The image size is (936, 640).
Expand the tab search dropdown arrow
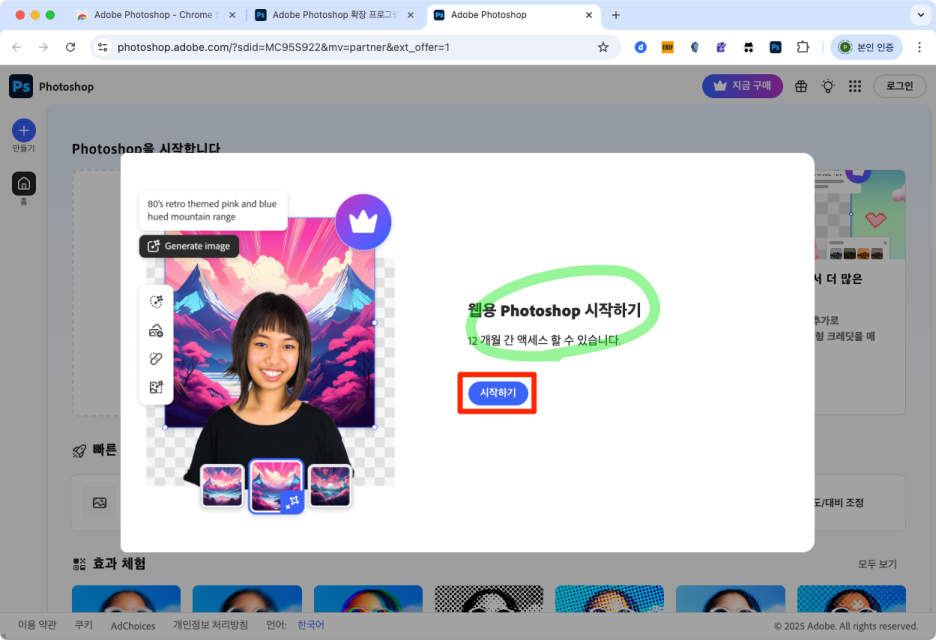point(920,15)
